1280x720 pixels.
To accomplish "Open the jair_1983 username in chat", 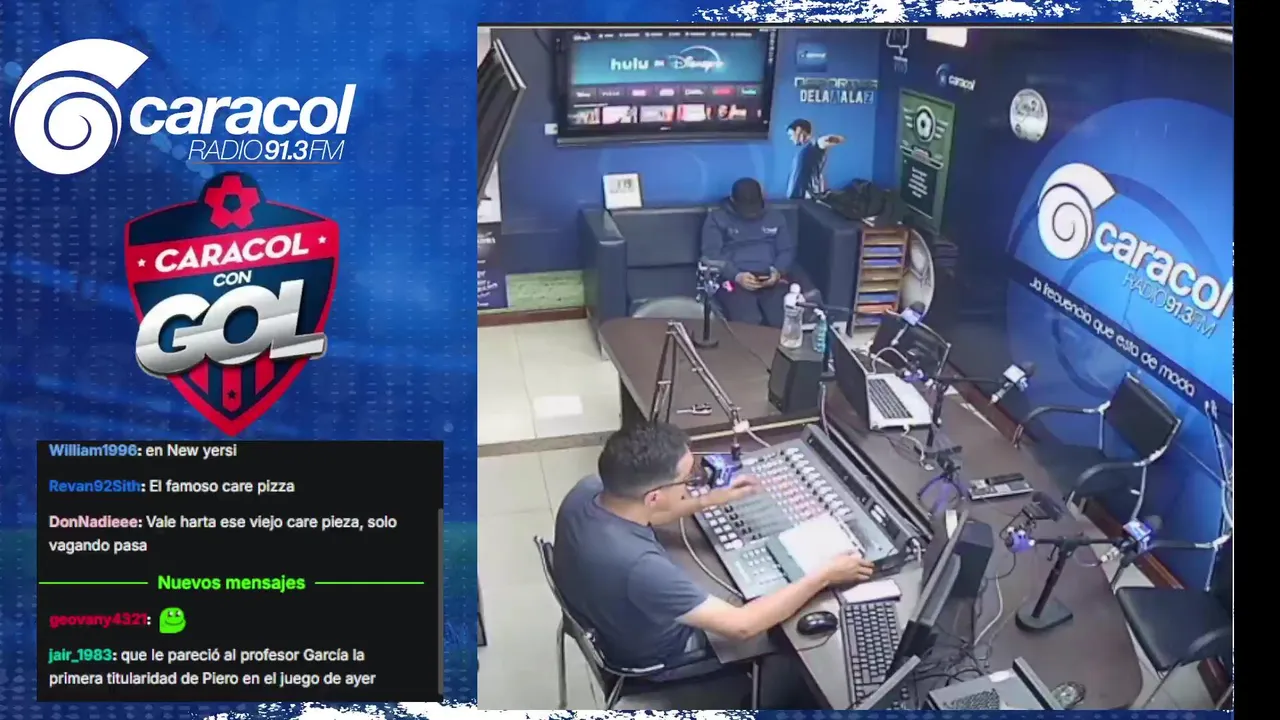I will point(82,656).
